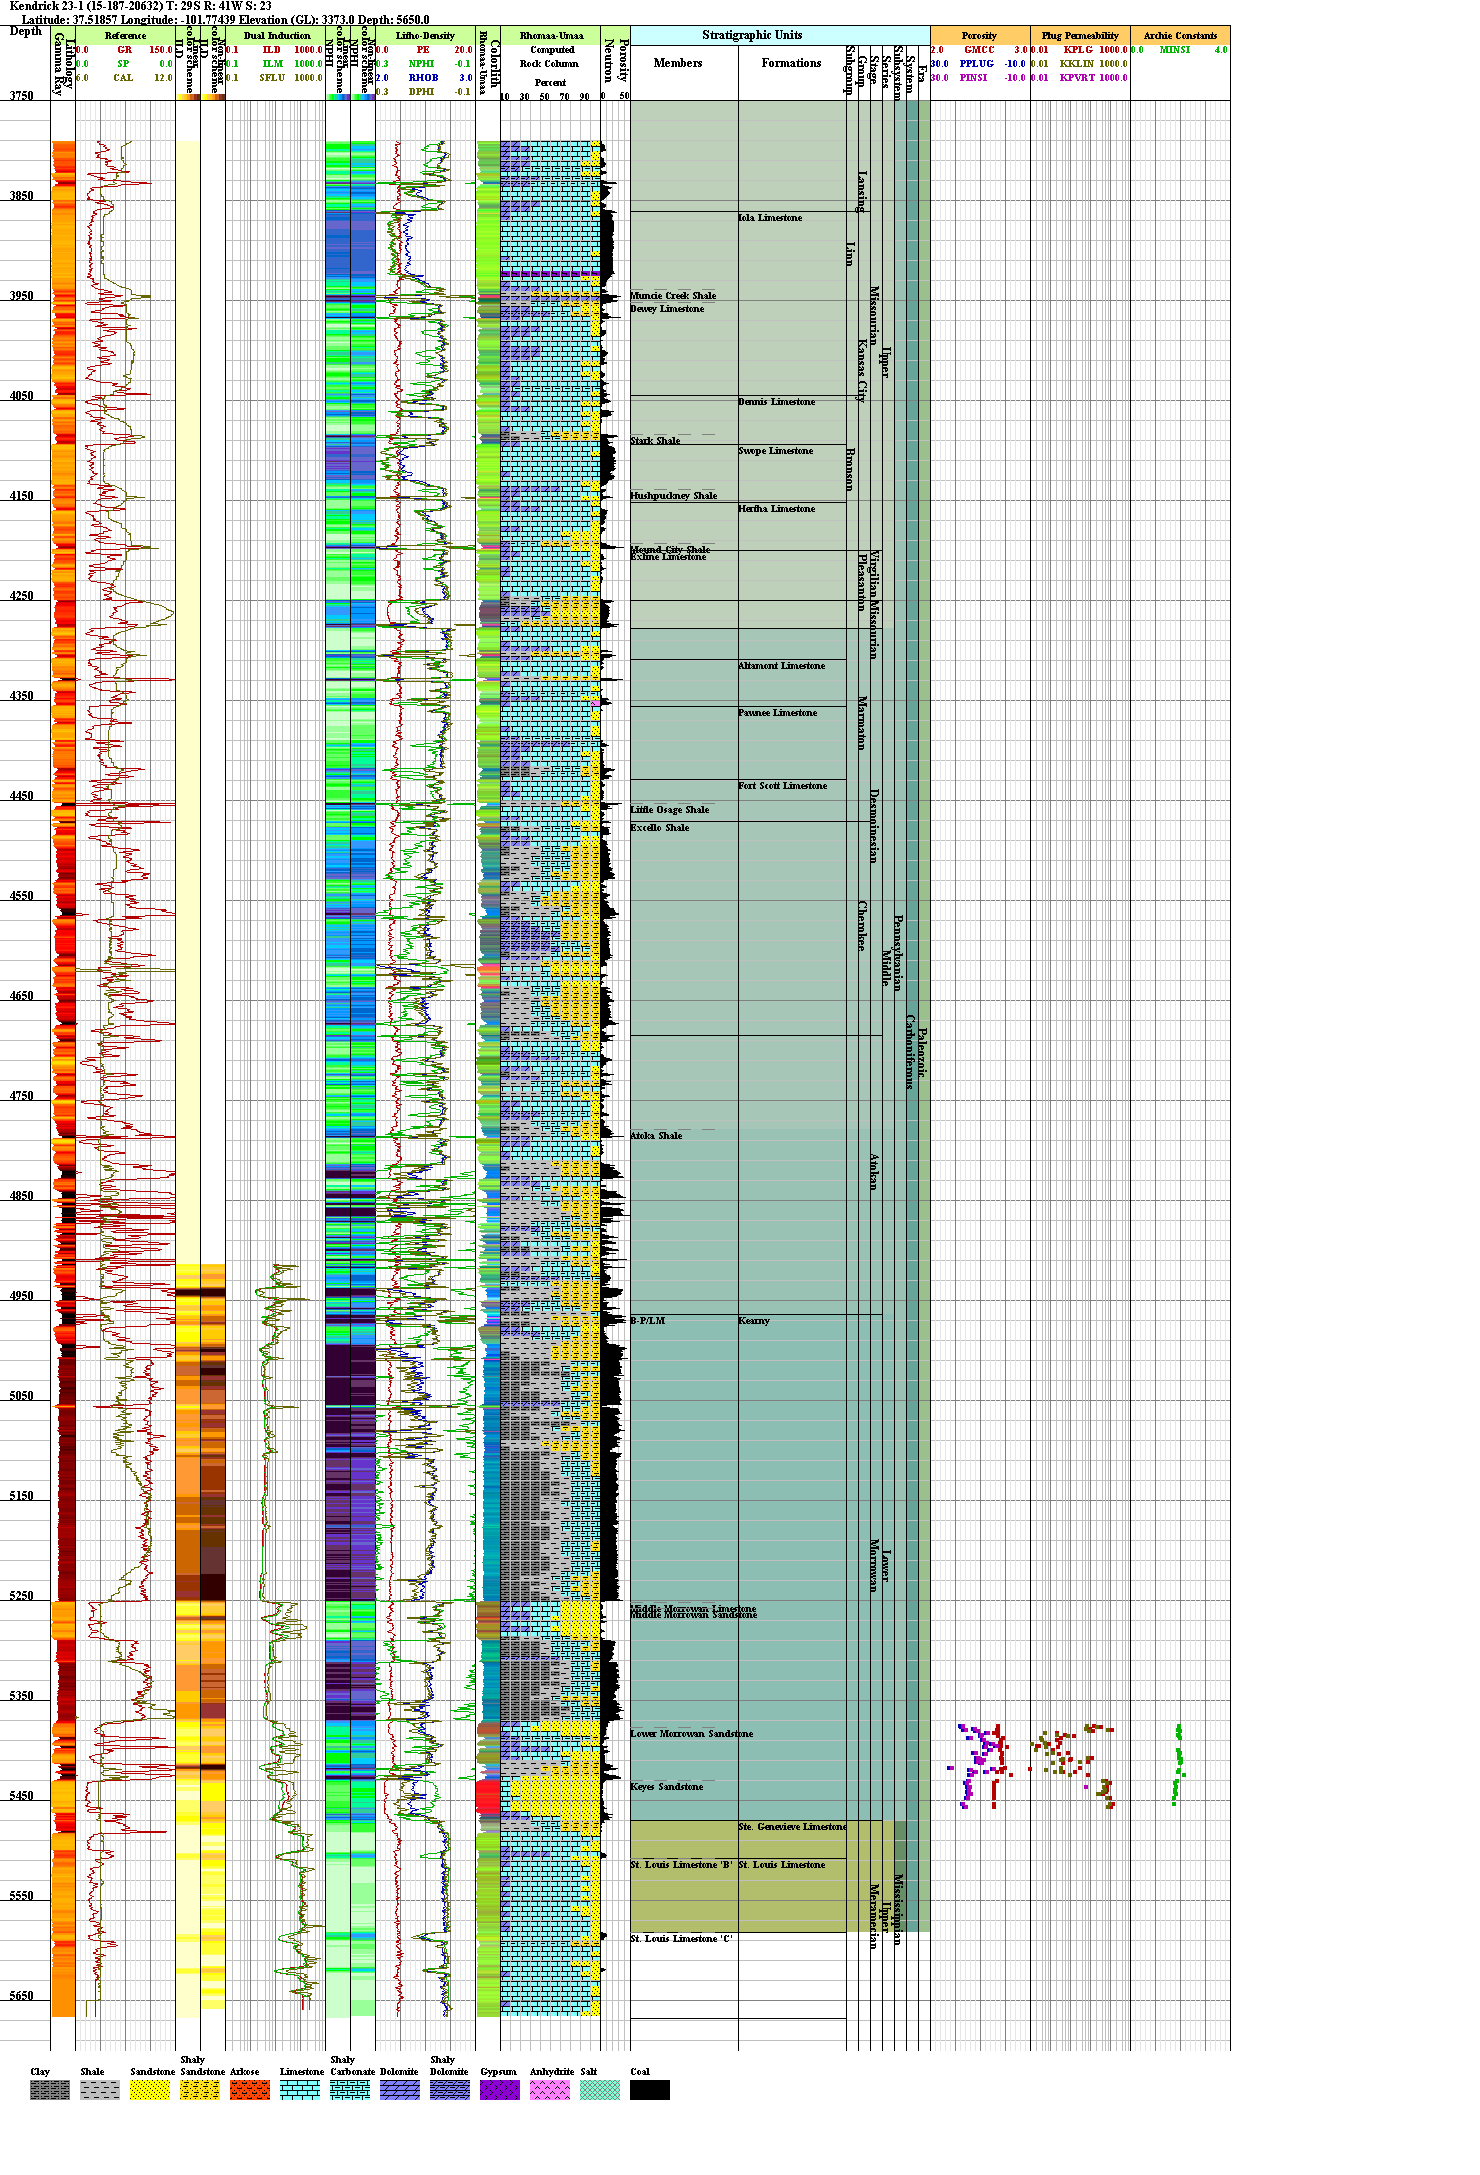The image size is (1480, 2175).
Task: Click the Archie Constants track header
Action: click(1180, 35)
